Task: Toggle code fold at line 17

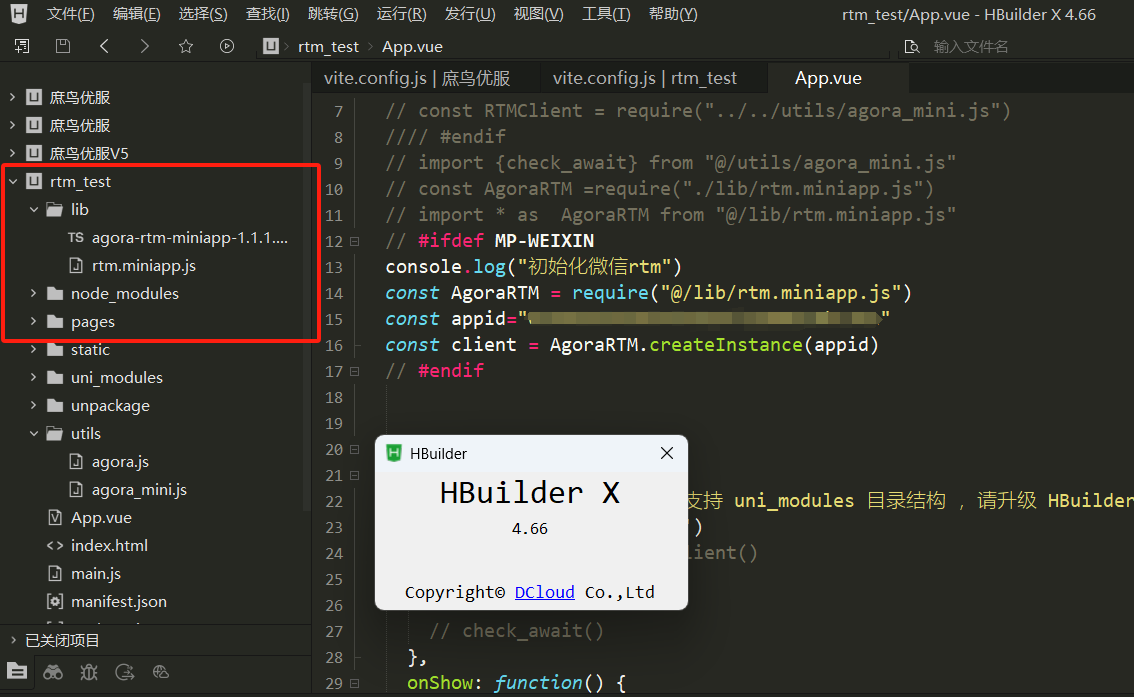Action: point(354,371)
